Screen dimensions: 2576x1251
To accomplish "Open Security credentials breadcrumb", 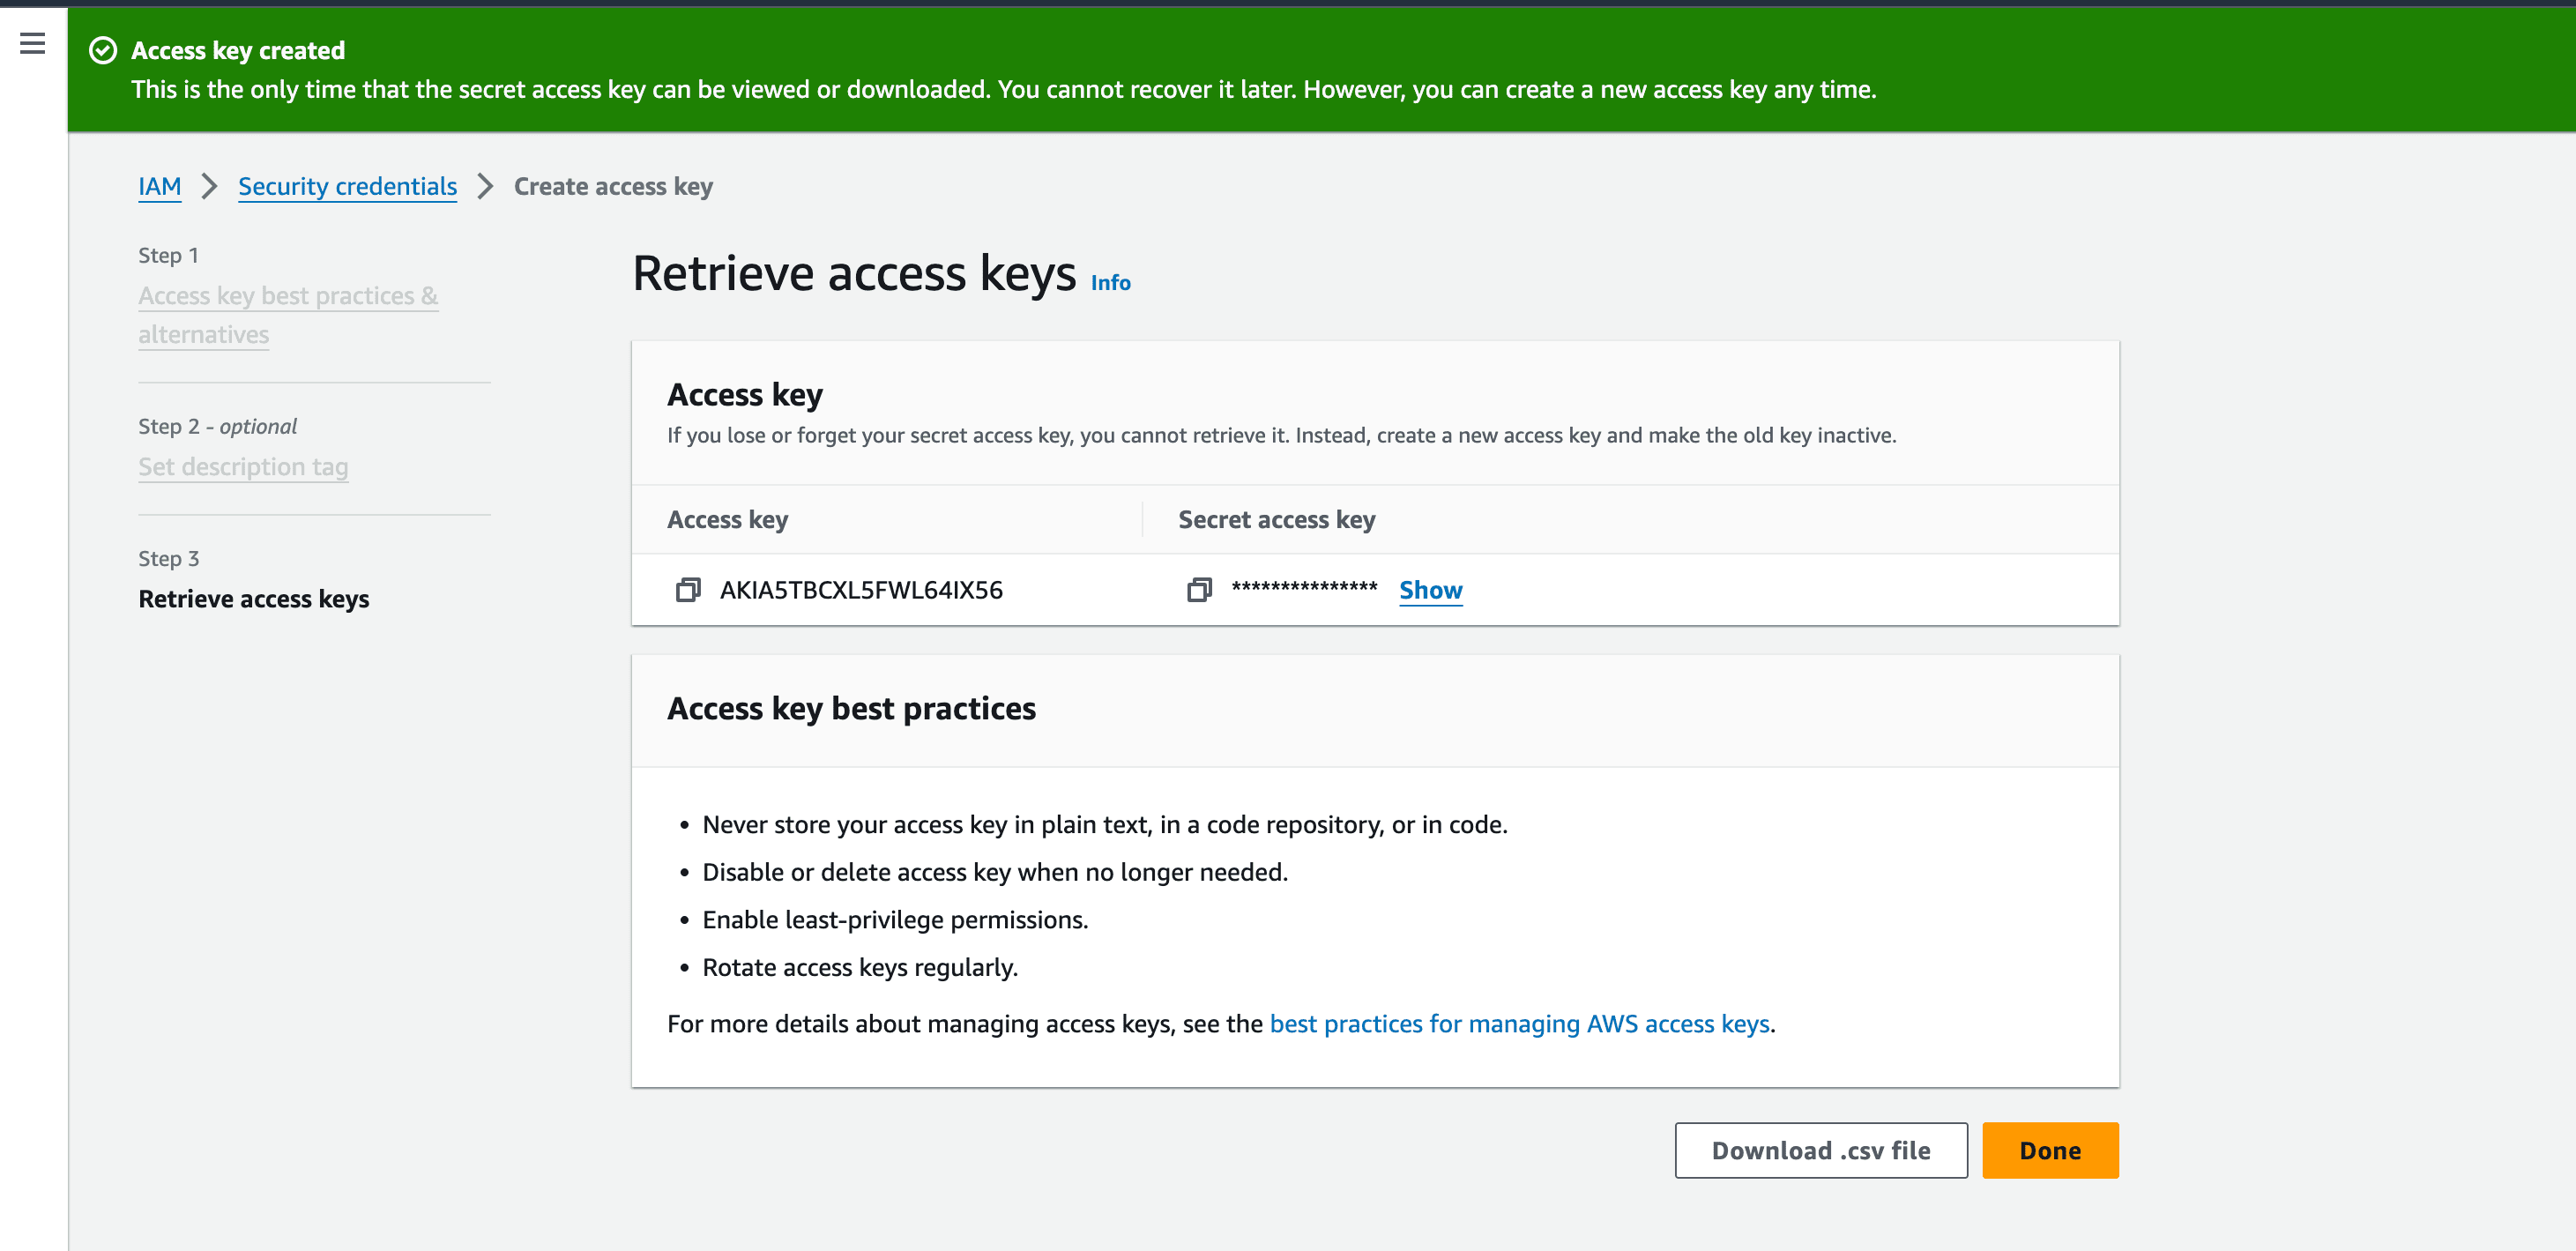I will point(347,186).
